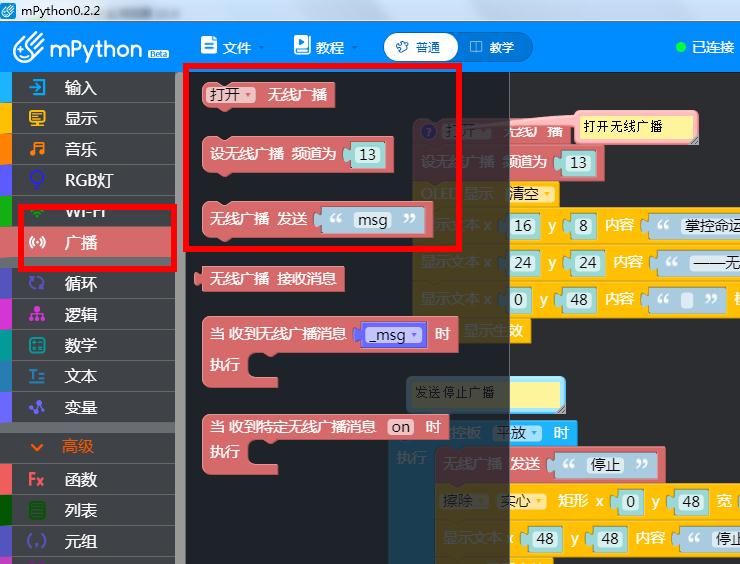This screenshot has width=740, height=564.
Task: Click the x value 16 field
Action: [x=522, y=226]
